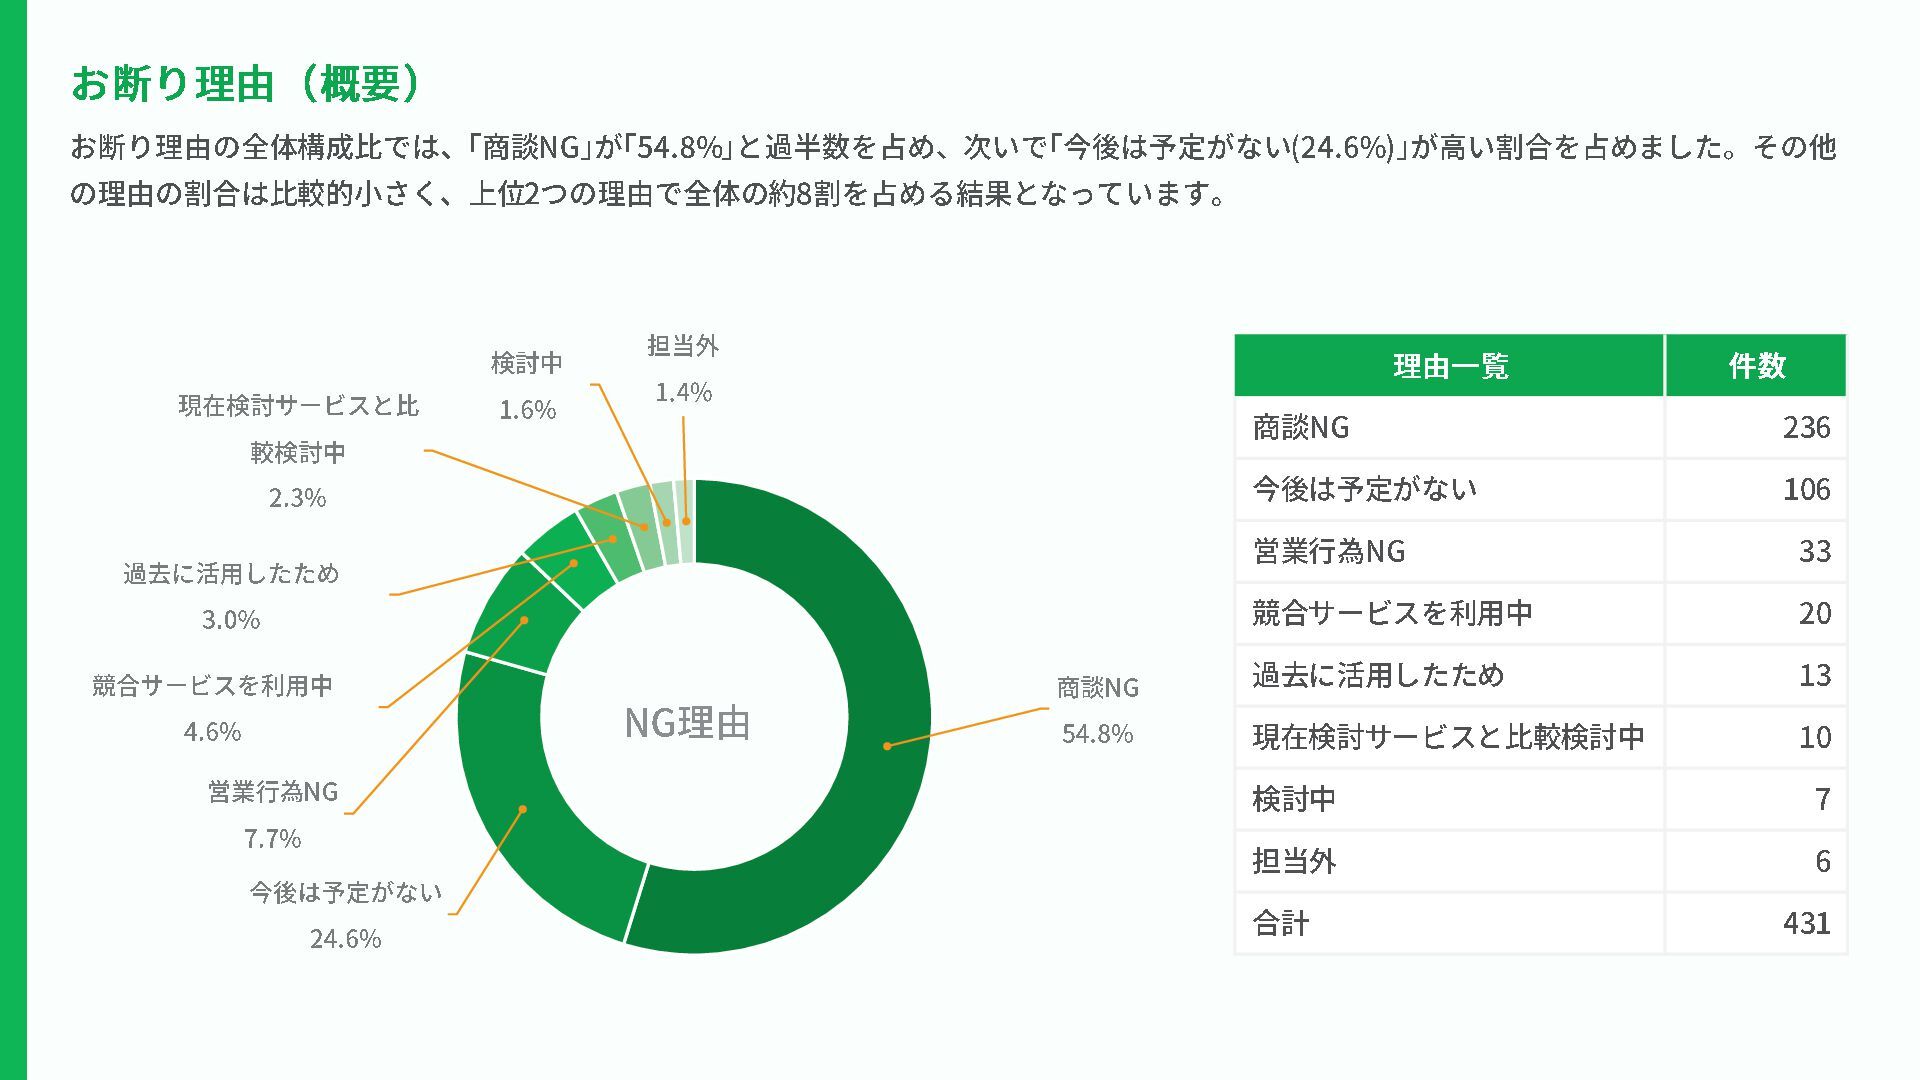Click the 件数 column header

[x=1756, y=366]
